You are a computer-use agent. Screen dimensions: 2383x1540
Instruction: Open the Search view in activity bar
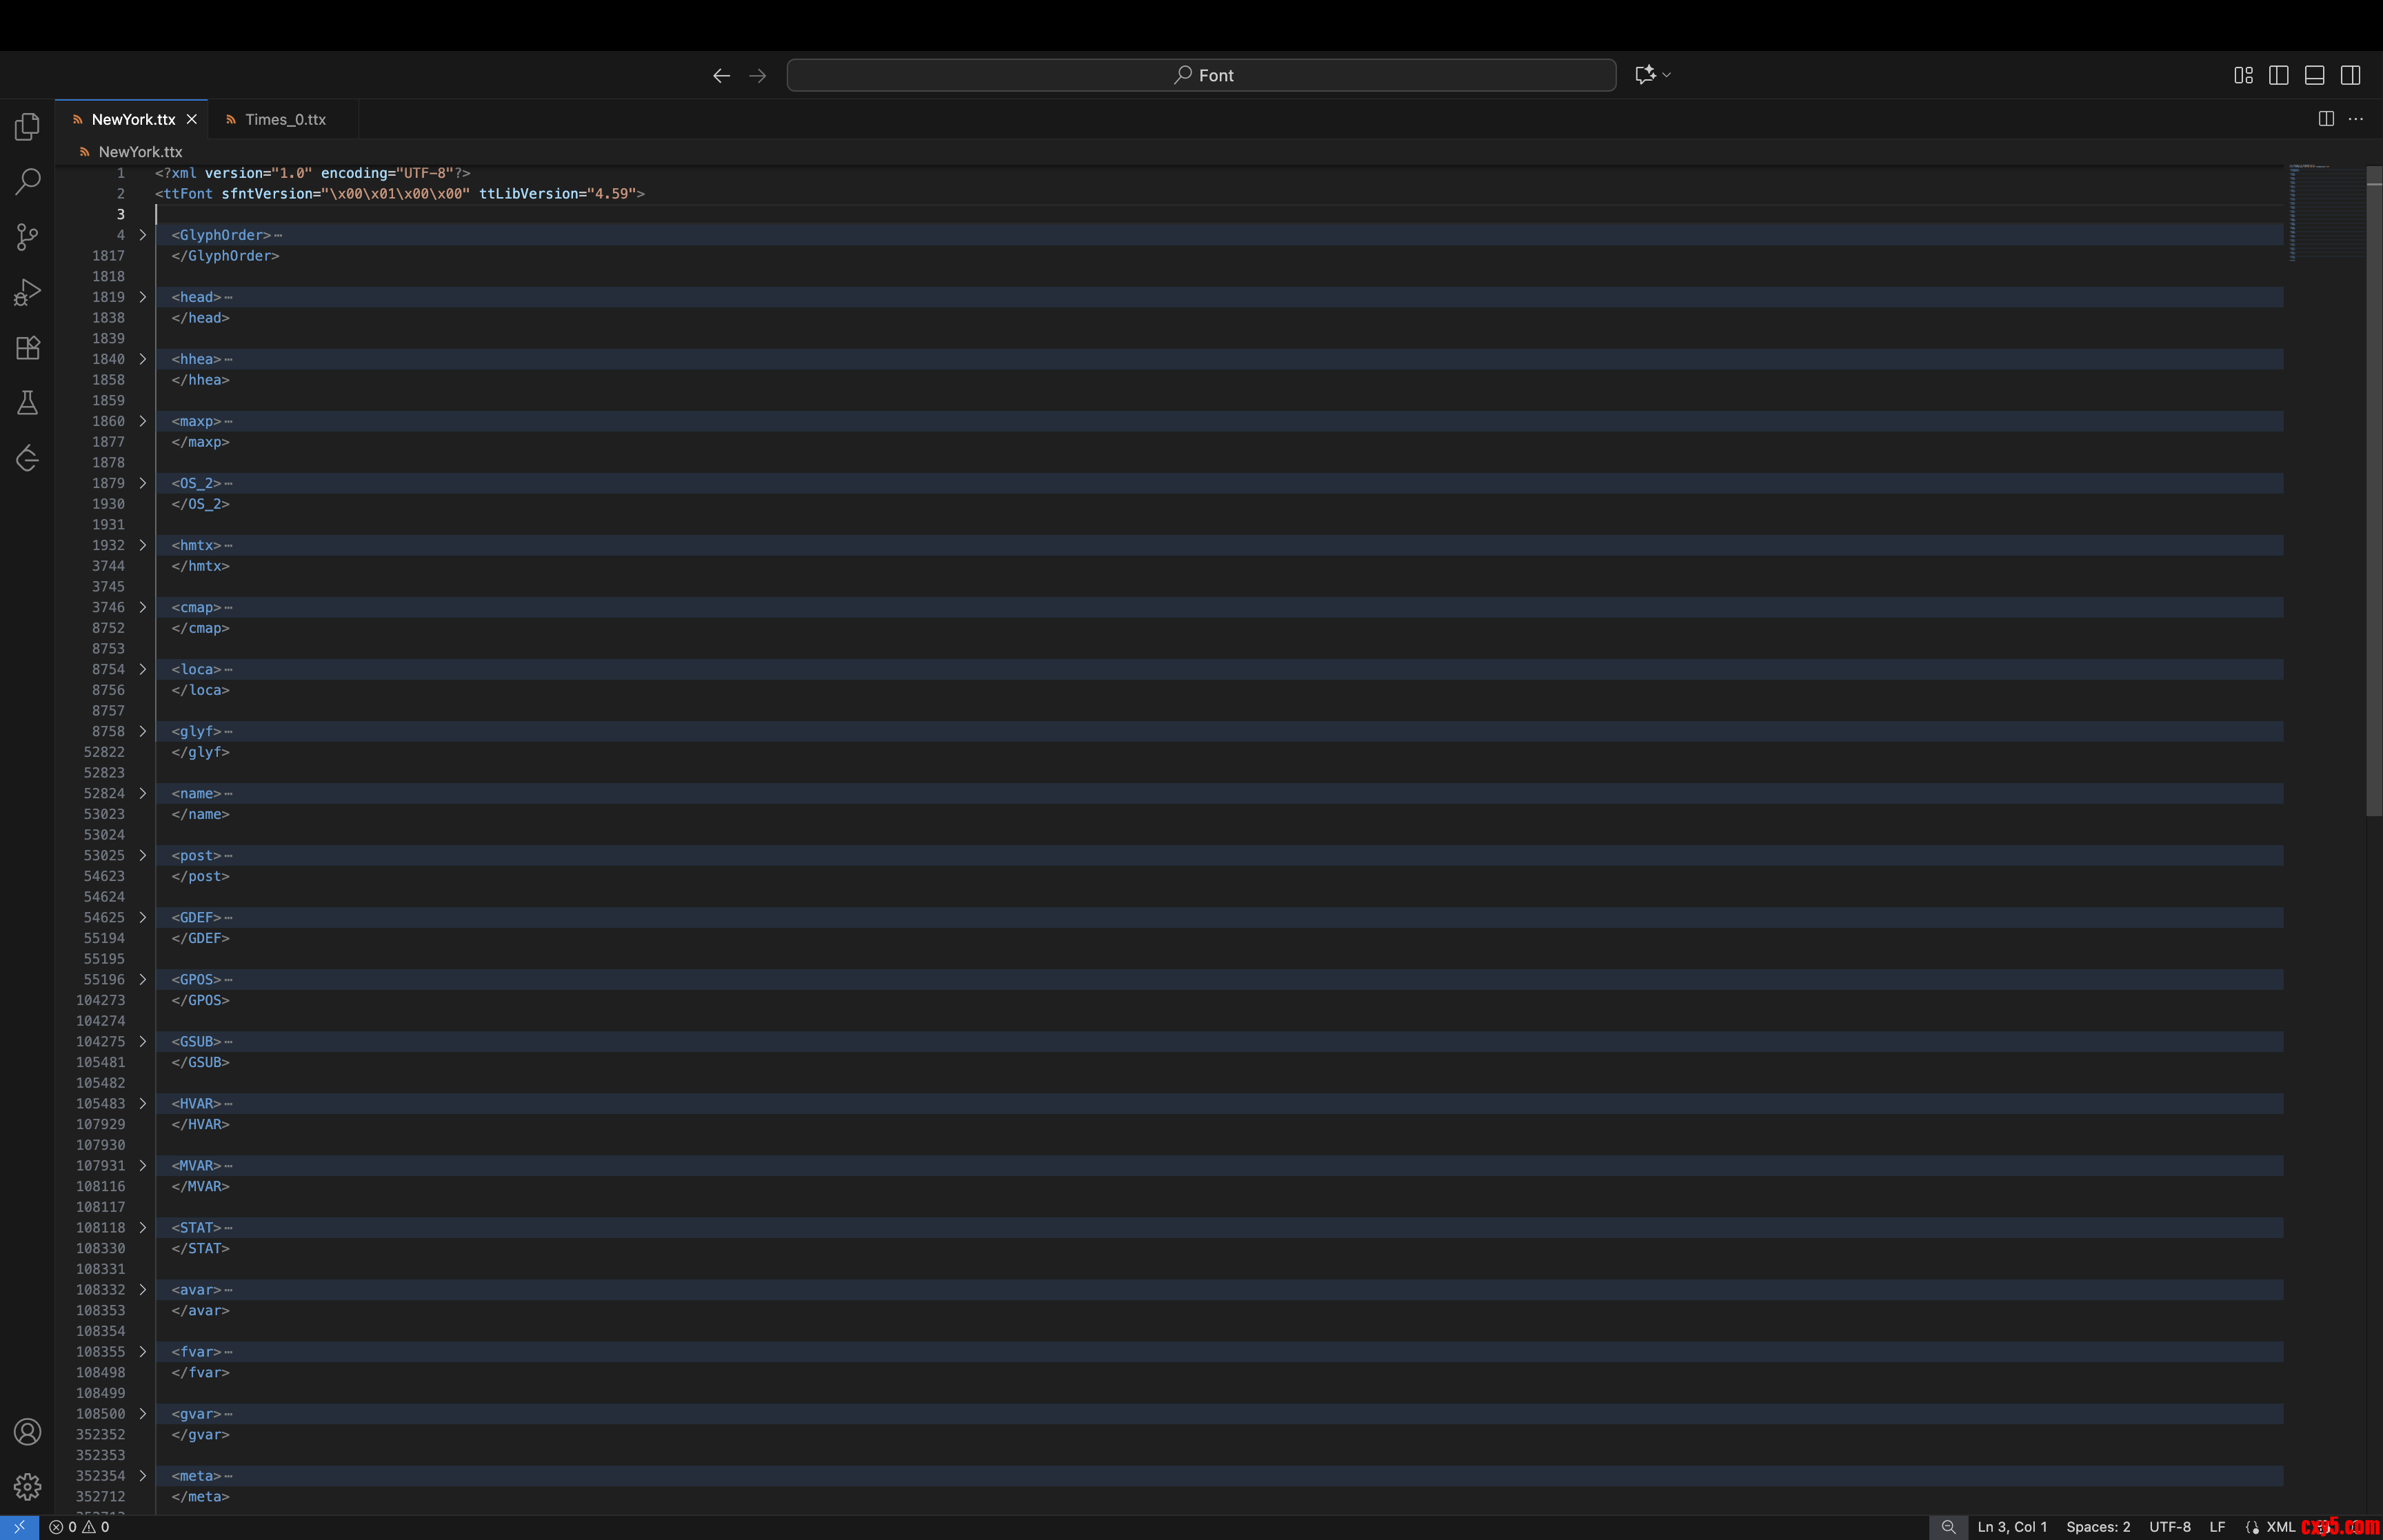point(27,181)
